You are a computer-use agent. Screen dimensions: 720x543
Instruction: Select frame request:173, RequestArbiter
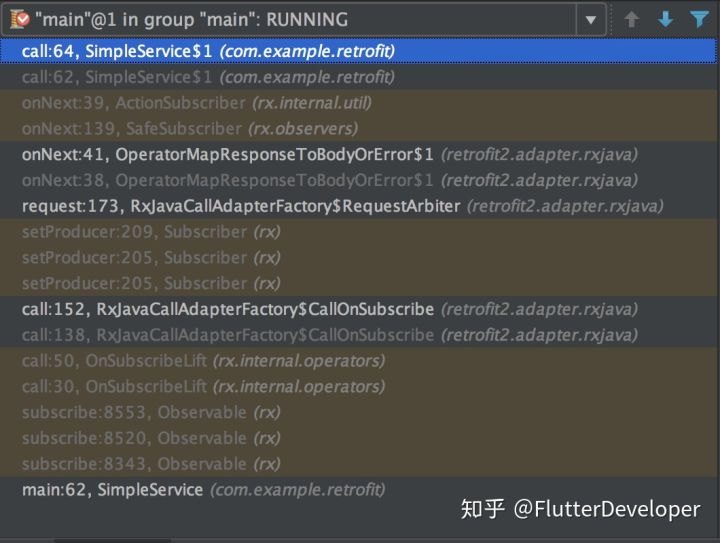pyautogui.click(x=342, y=206)
